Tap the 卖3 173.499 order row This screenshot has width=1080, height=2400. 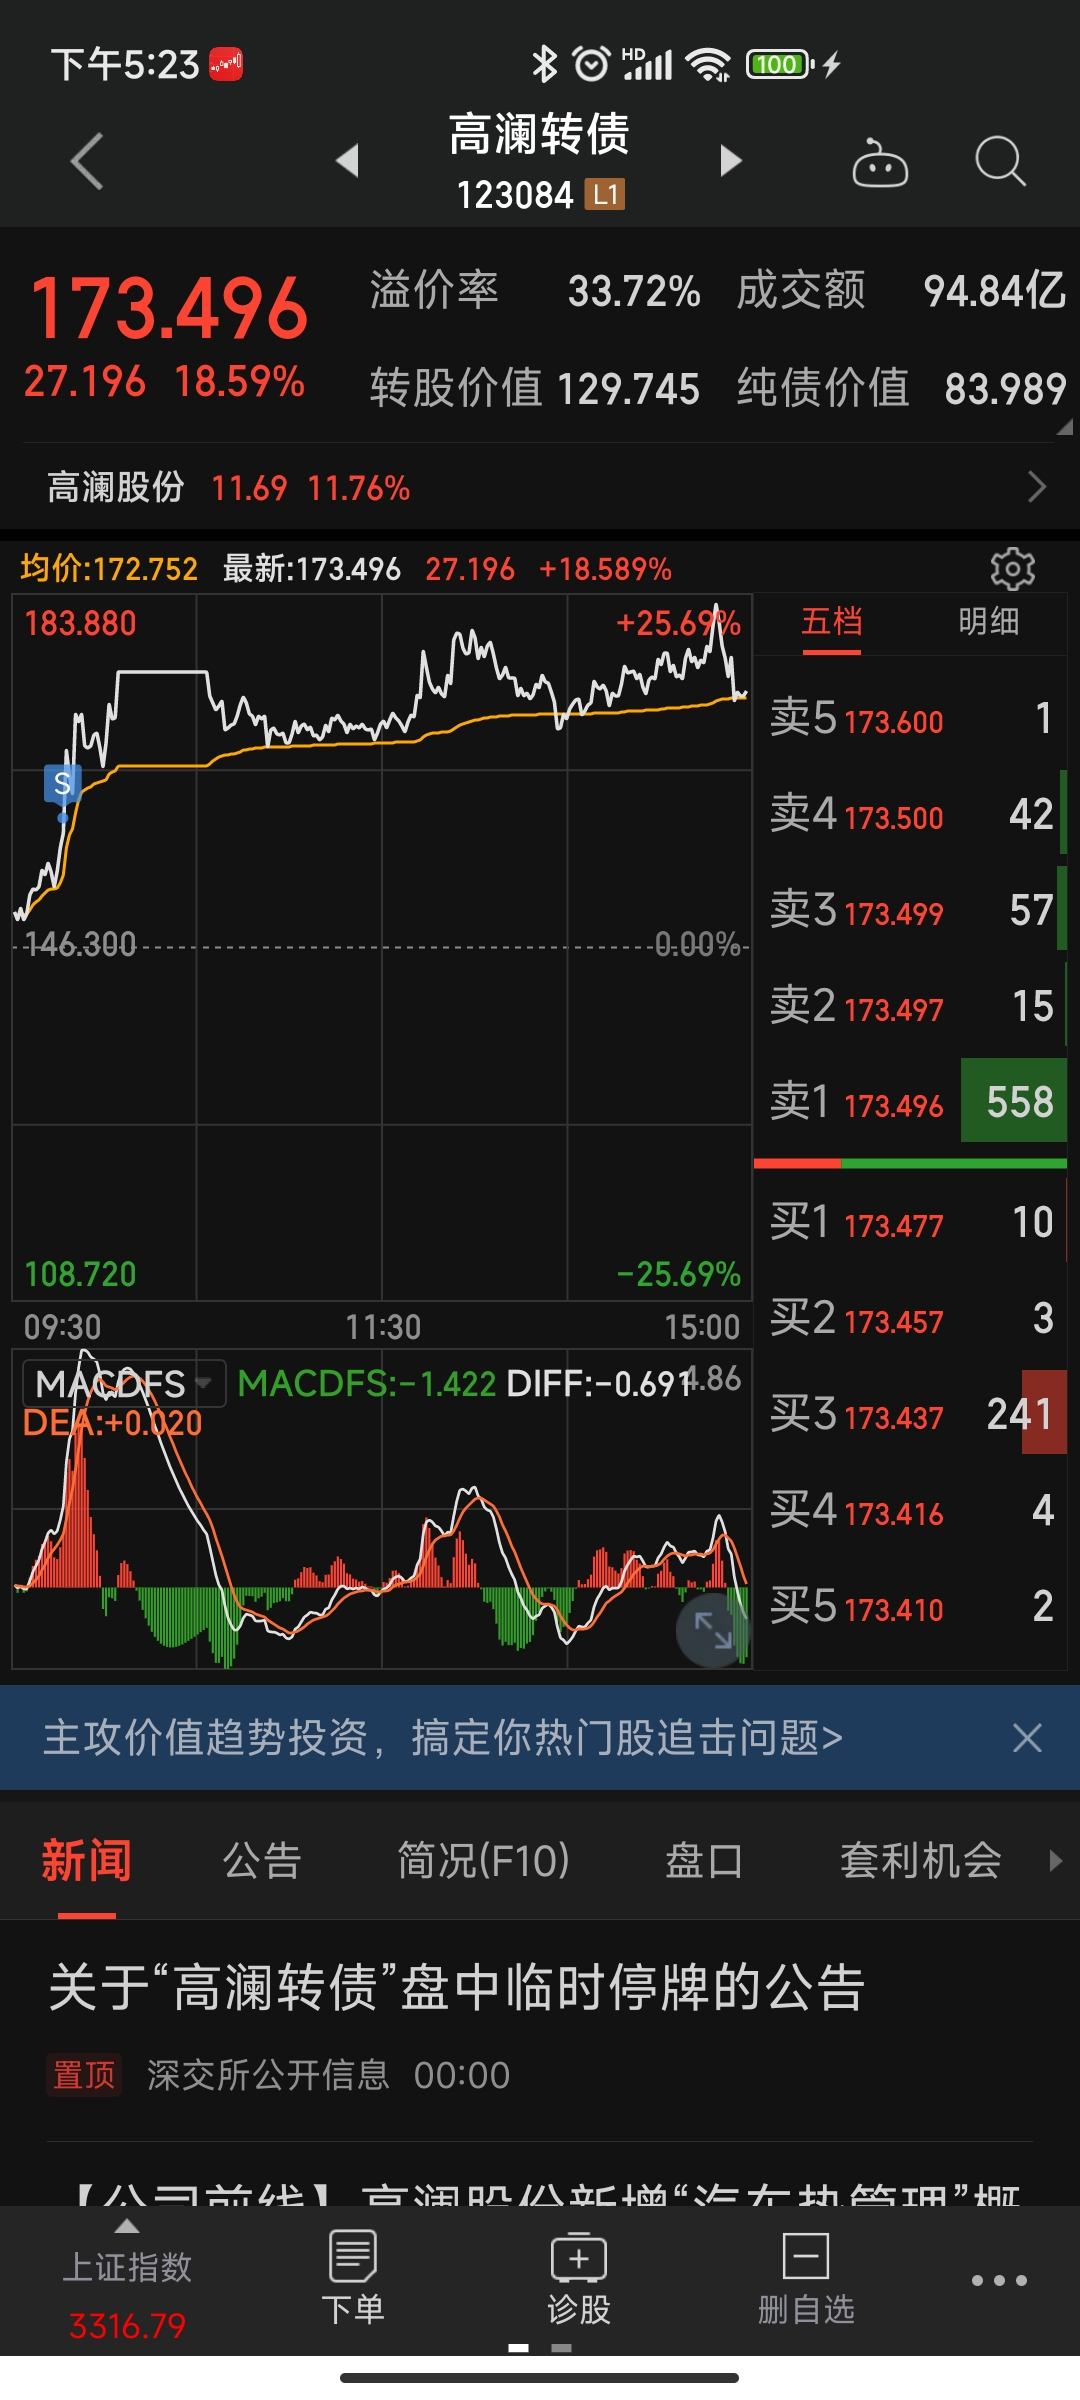(910, 910)
